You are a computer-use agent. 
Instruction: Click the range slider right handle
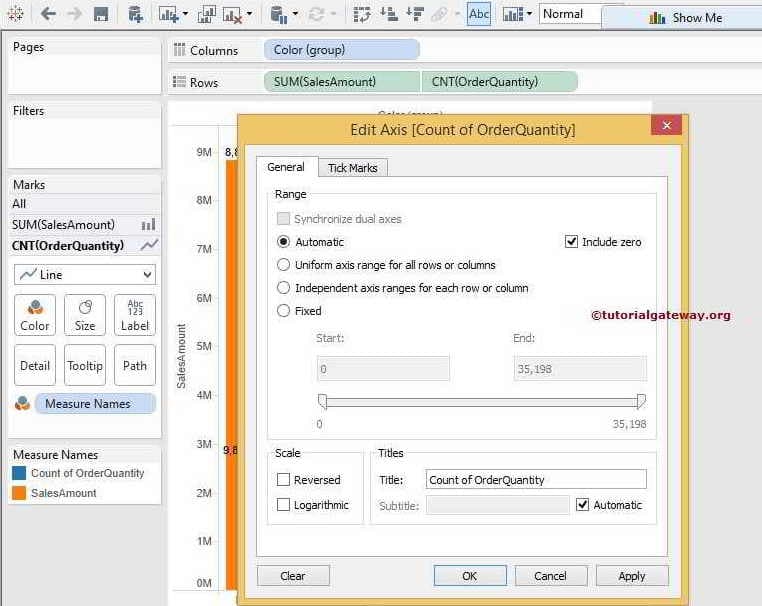(641, 401)
